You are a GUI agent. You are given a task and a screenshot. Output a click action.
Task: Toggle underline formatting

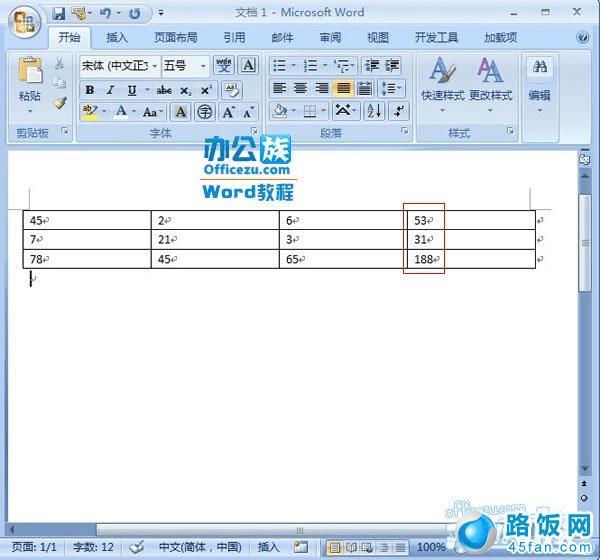point(132,90)
